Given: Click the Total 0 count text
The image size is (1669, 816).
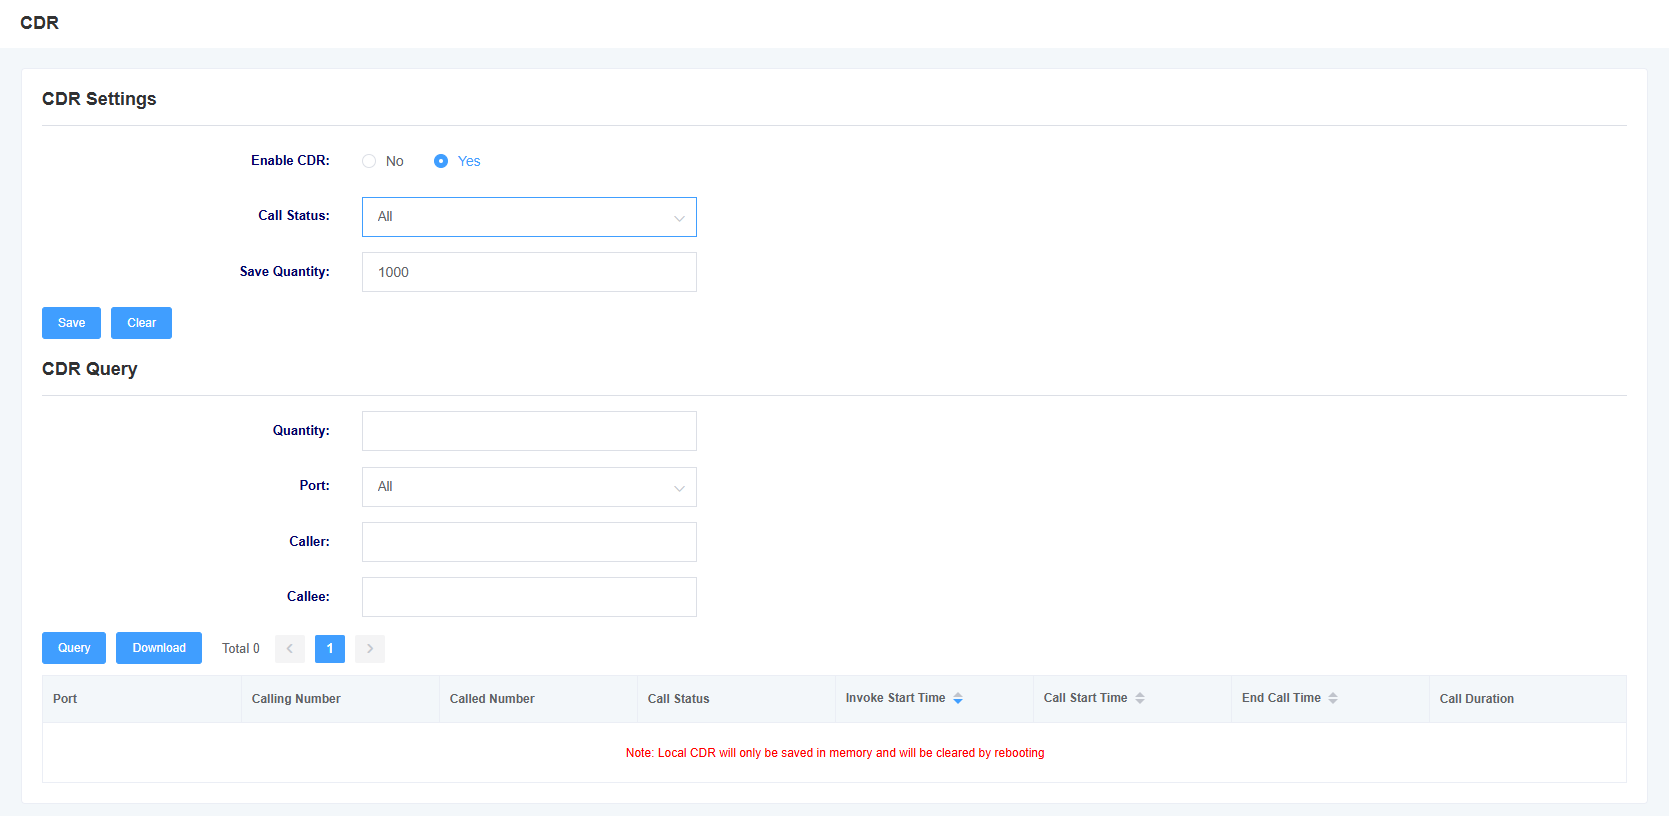Looking at the screenshot, I should click(241, 649).
